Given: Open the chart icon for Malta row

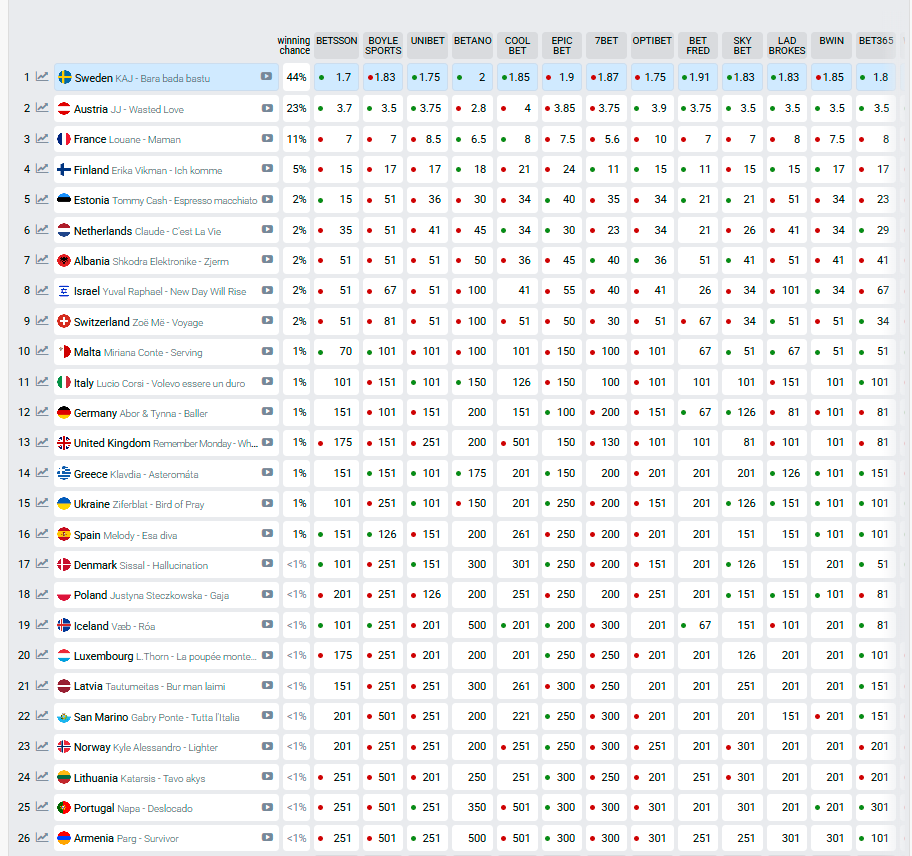Looking at the screenshot, I should coord(42,351).
